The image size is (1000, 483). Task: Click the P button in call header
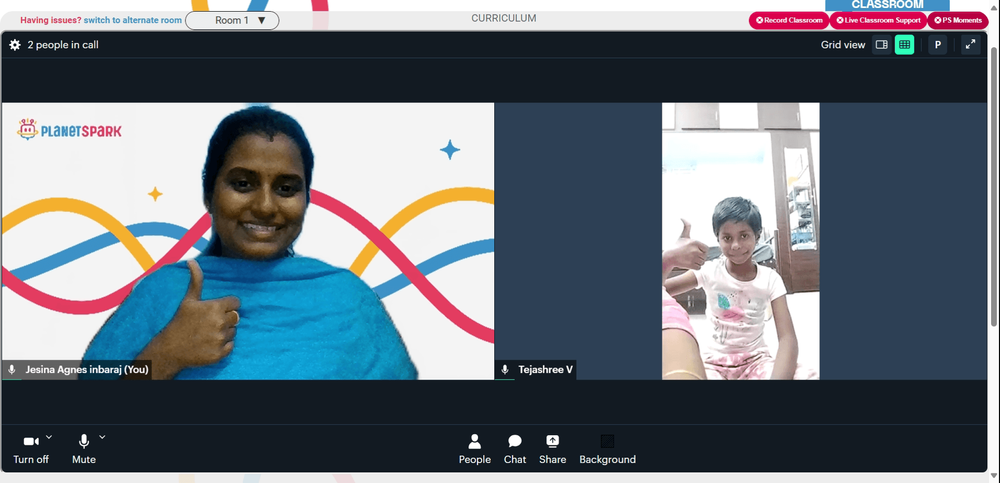(938, 45)
